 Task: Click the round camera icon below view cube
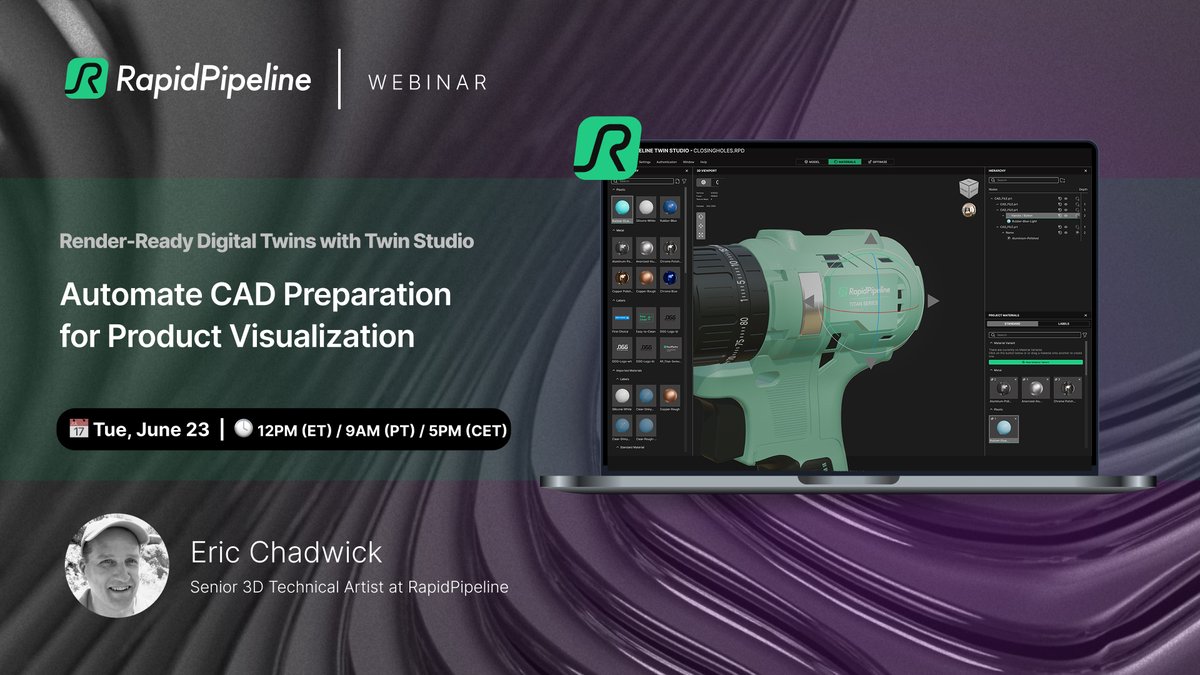click(x=968, y=210)
